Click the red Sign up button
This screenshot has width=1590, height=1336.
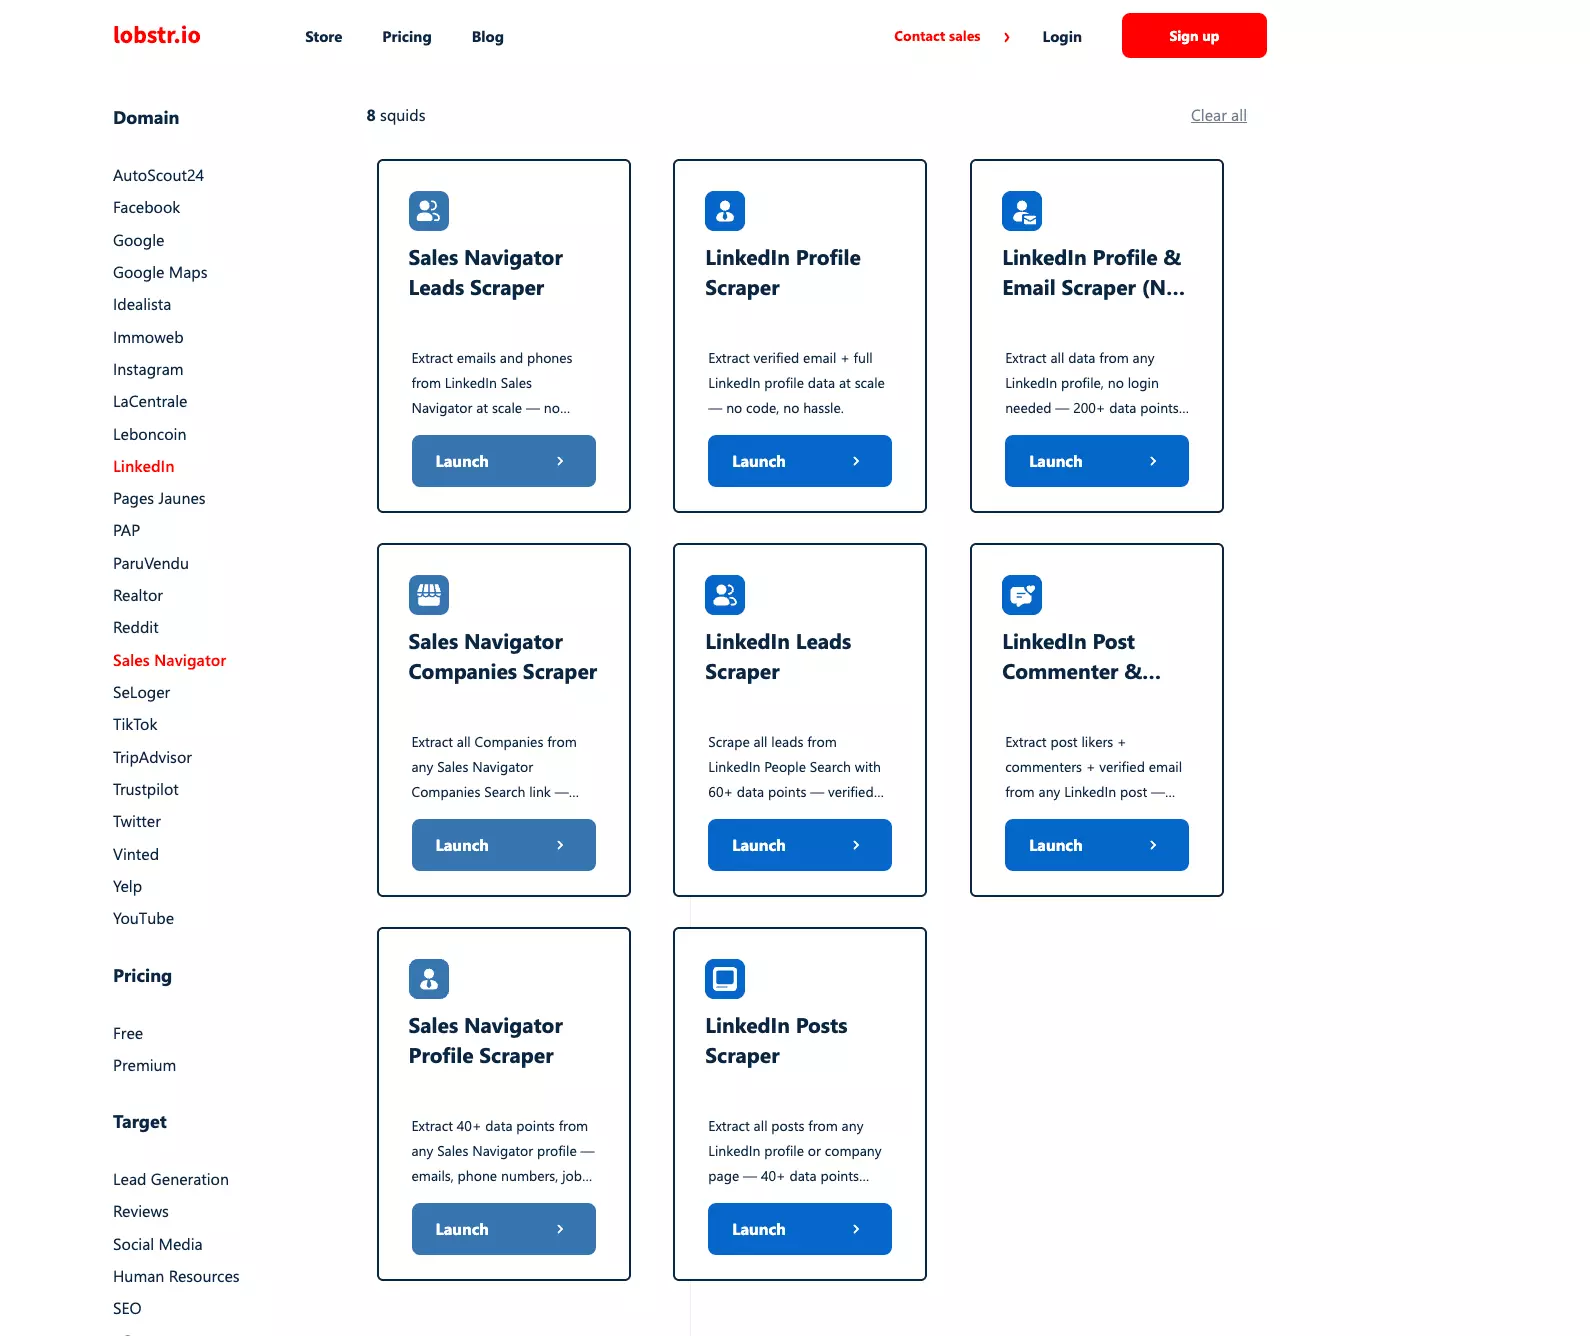pyautogui.click(x=1194, y=36)
